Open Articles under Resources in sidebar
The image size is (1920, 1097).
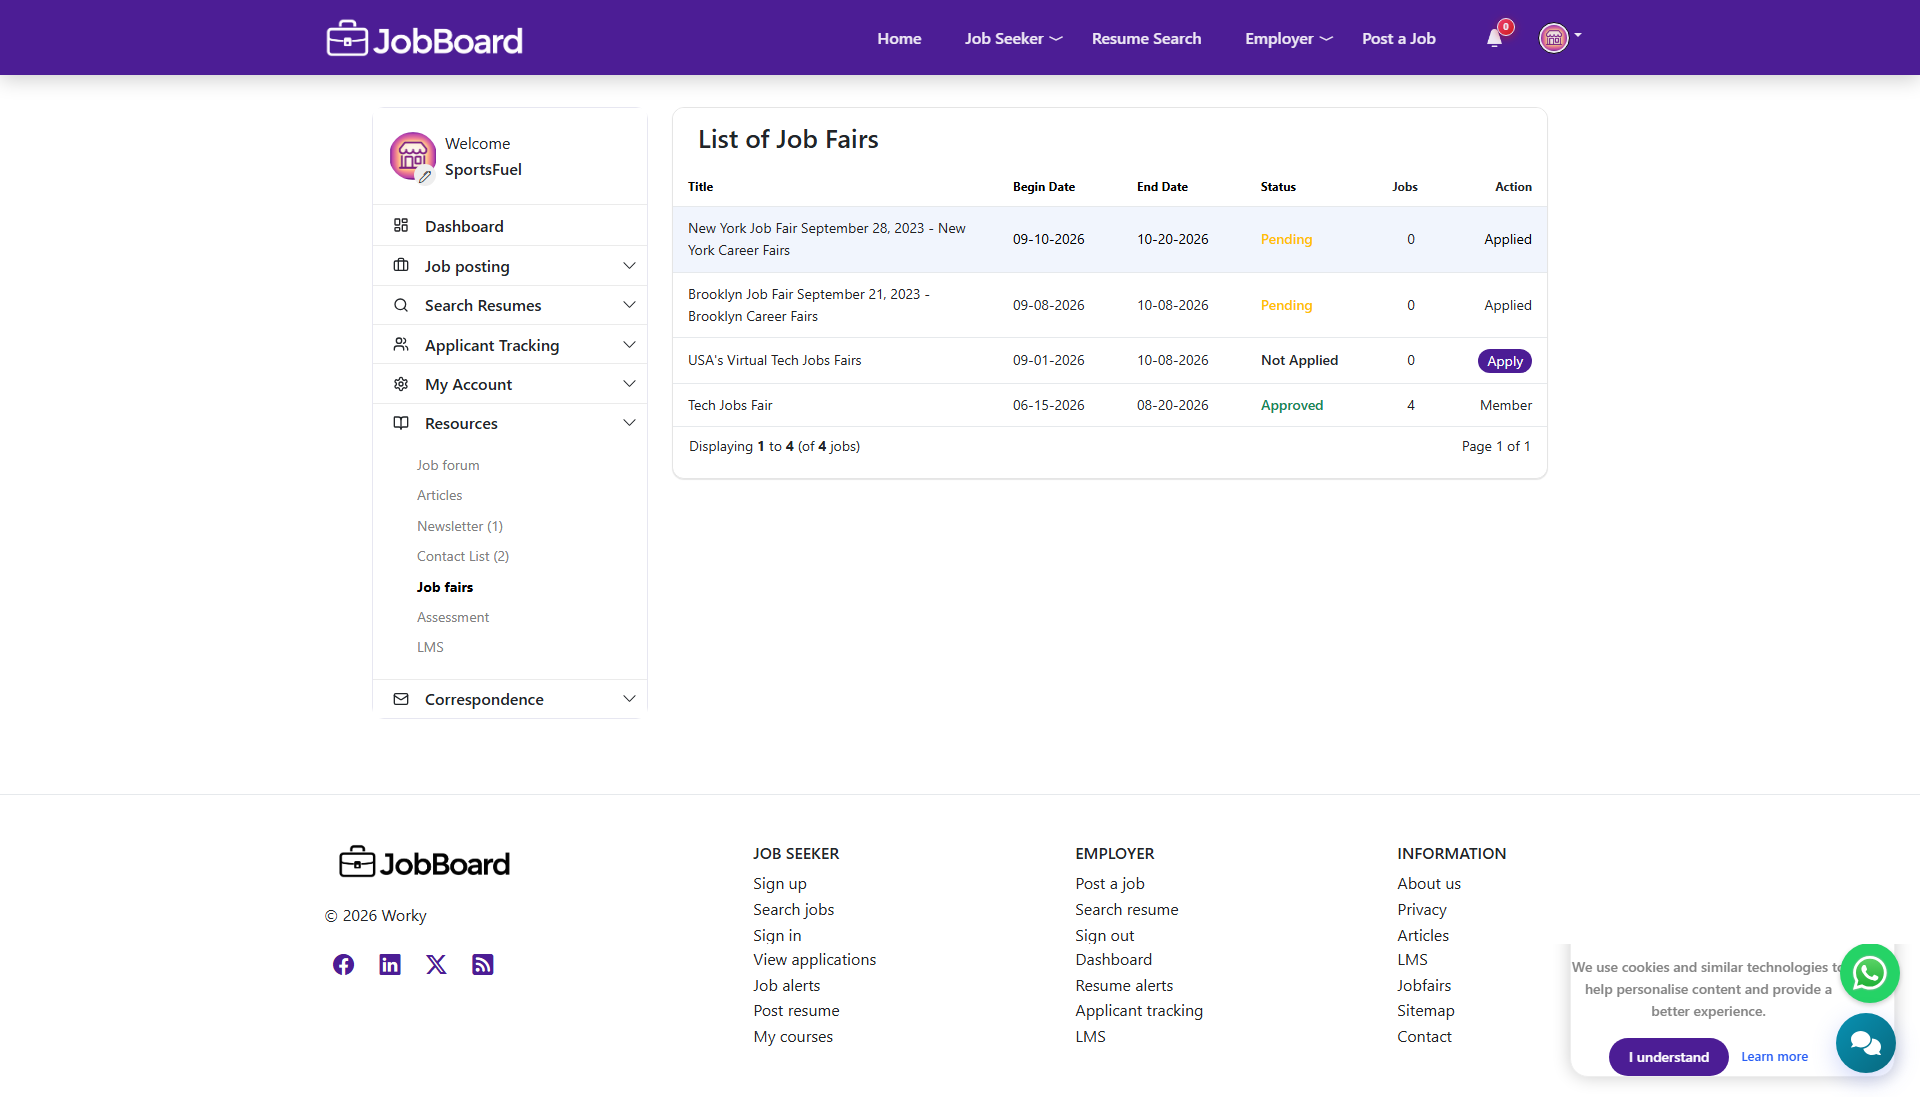pos(439,495)
